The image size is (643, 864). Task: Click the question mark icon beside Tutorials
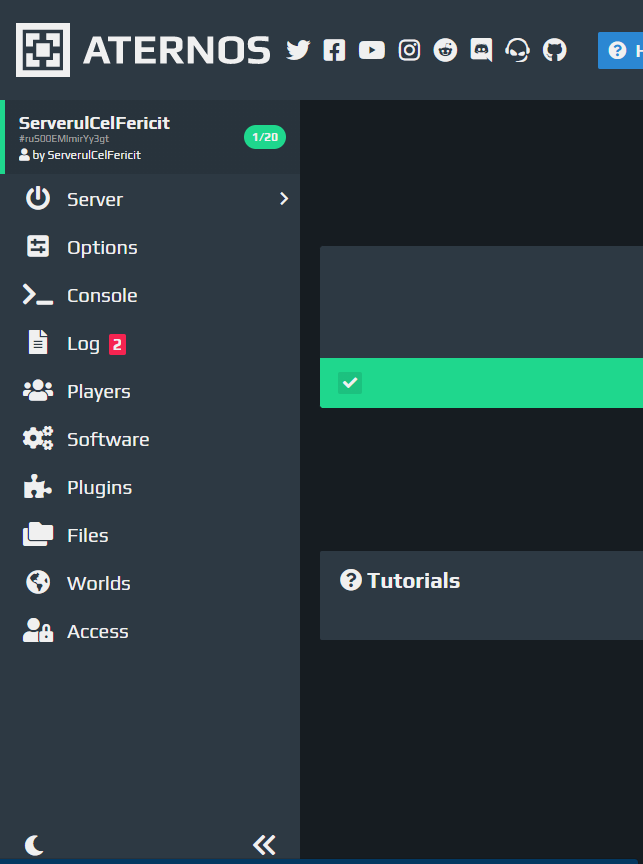click(351, 580)
